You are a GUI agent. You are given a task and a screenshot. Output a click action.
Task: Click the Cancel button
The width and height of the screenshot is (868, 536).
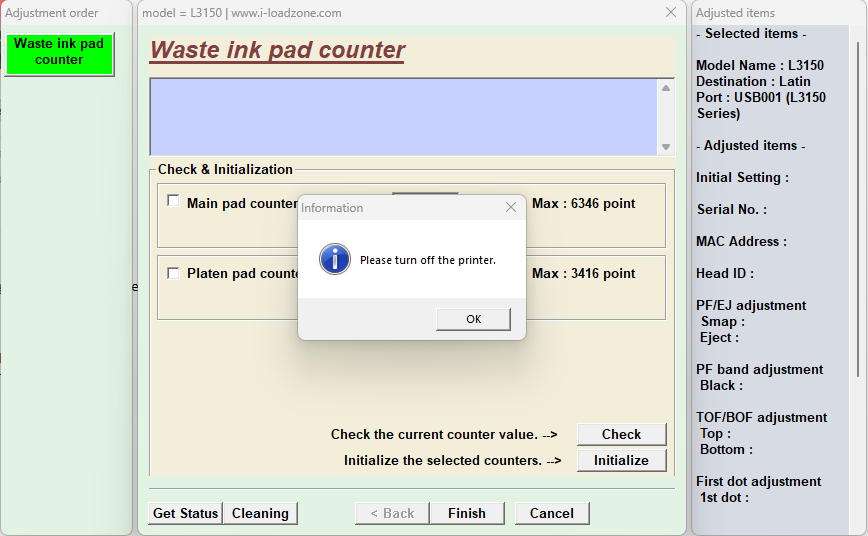pos(552,513)
